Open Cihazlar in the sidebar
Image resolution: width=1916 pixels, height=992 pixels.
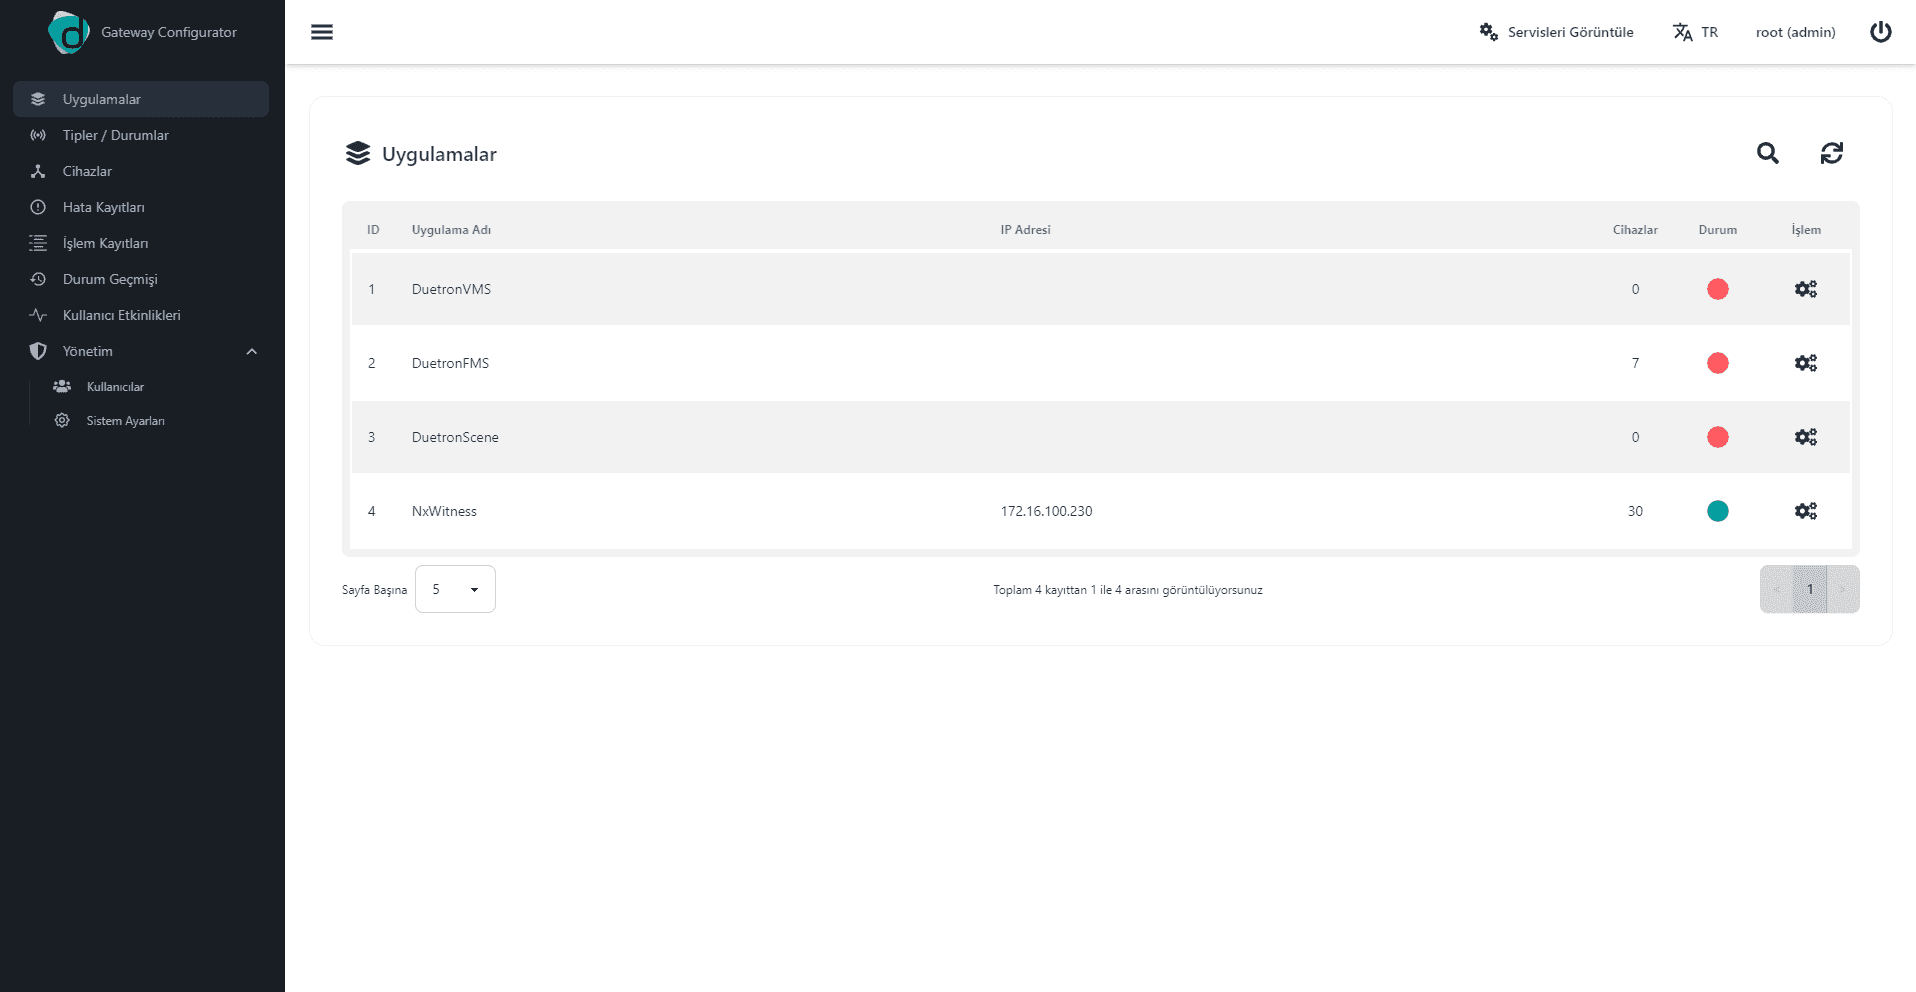click(x=87, y=171)
